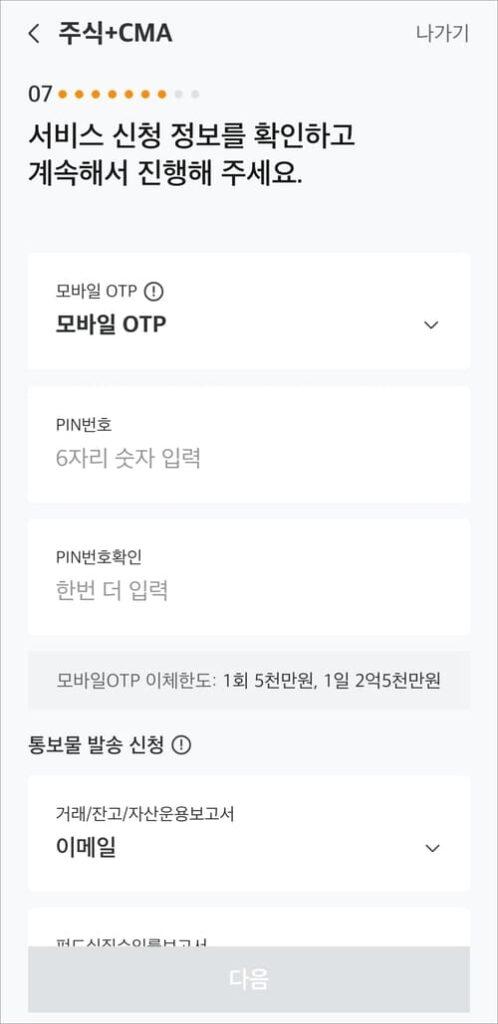Viewport: 498px width, 1024px height.
Task: Tap the 다음 button at the bottom
Action: click(249, 979)
